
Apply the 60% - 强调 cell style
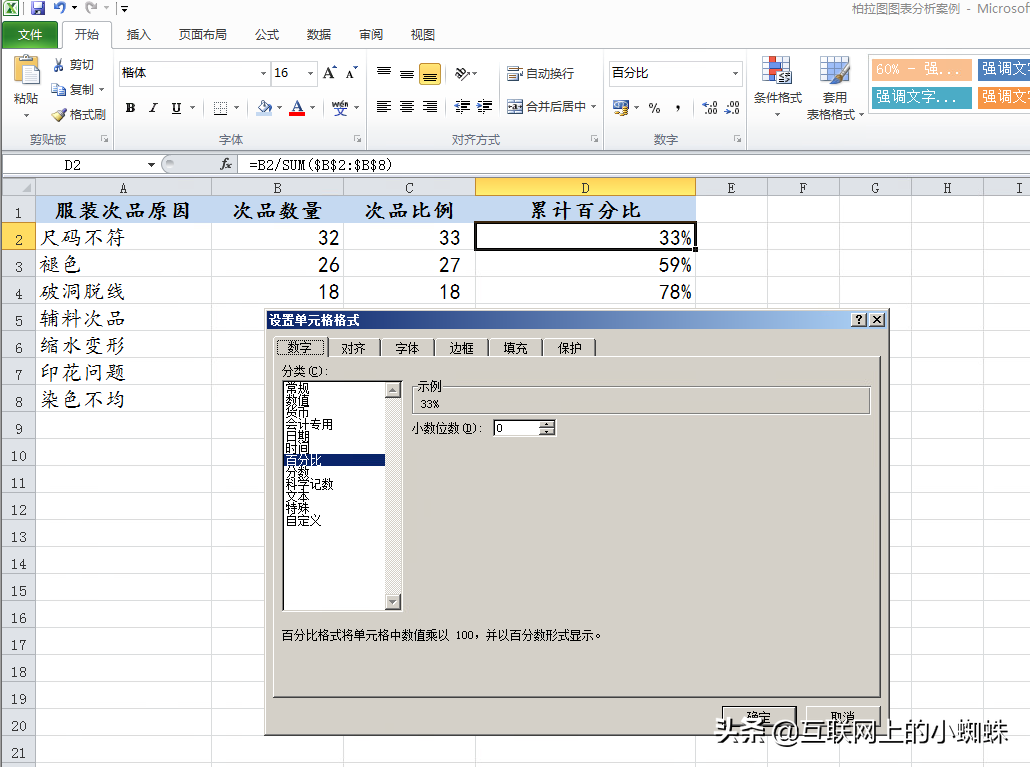point(920,69)
